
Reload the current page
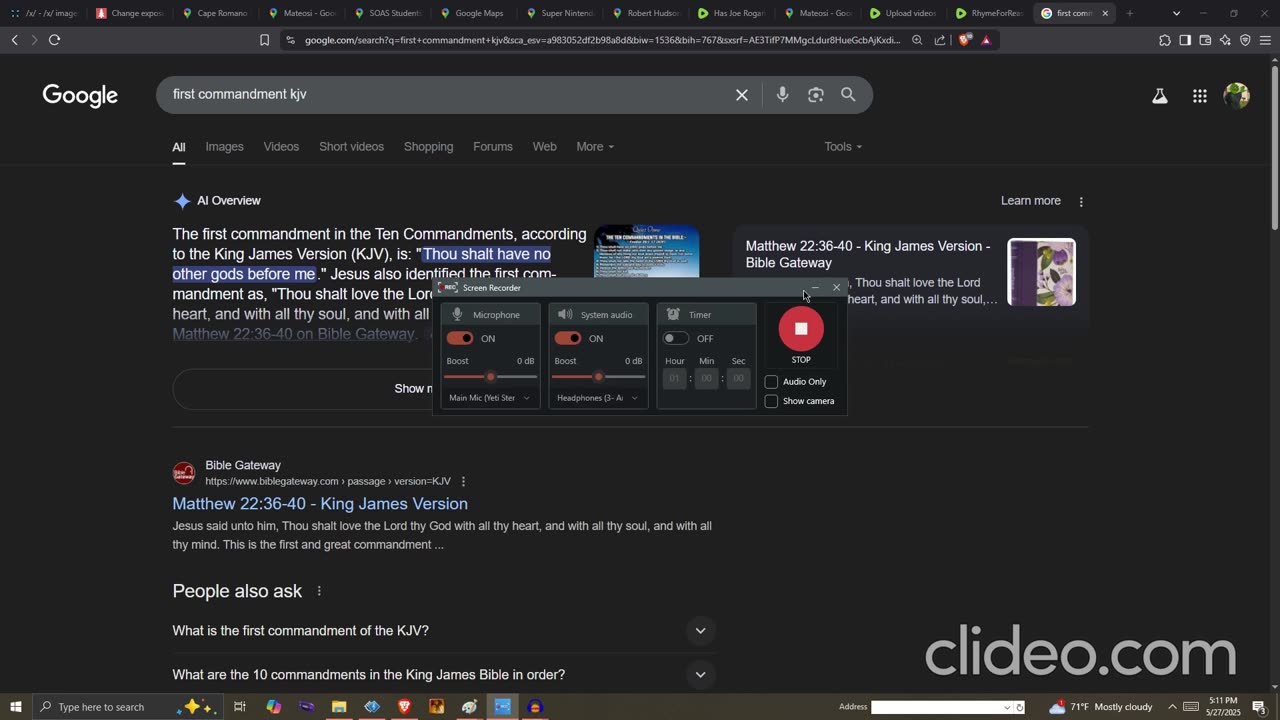(x=54, y=40)
